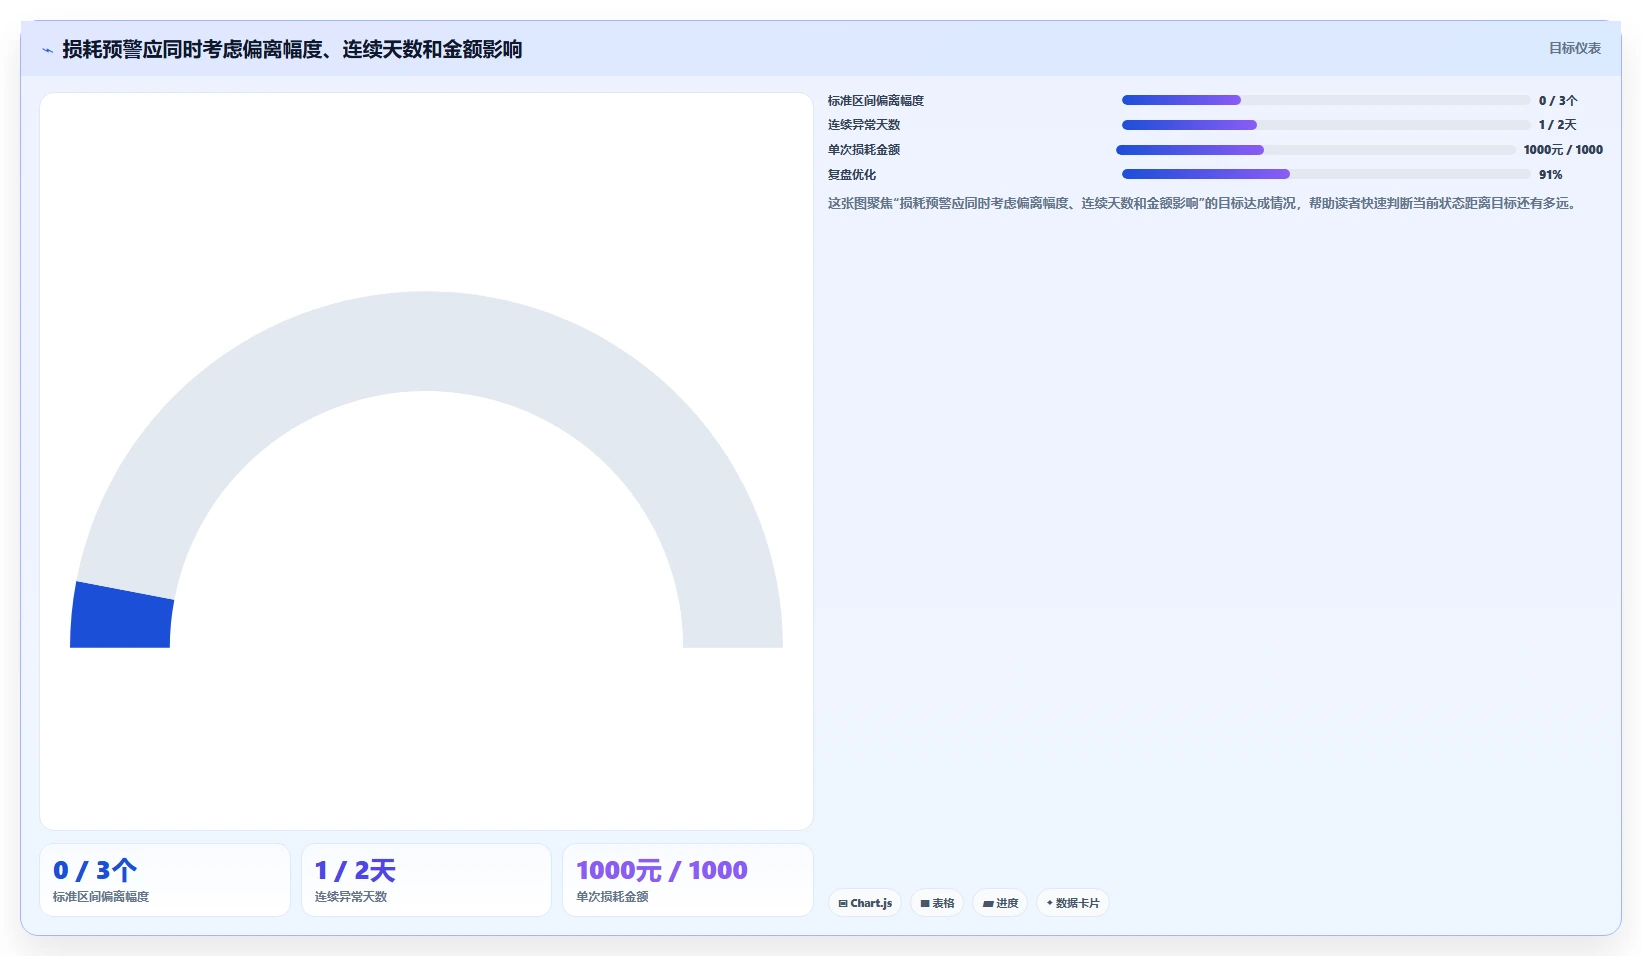Click the grey unfilled gauge arc

[426, 340]
